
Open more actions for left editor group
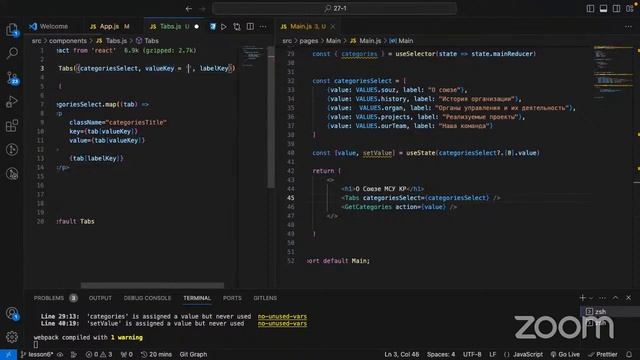pos(263,27)
